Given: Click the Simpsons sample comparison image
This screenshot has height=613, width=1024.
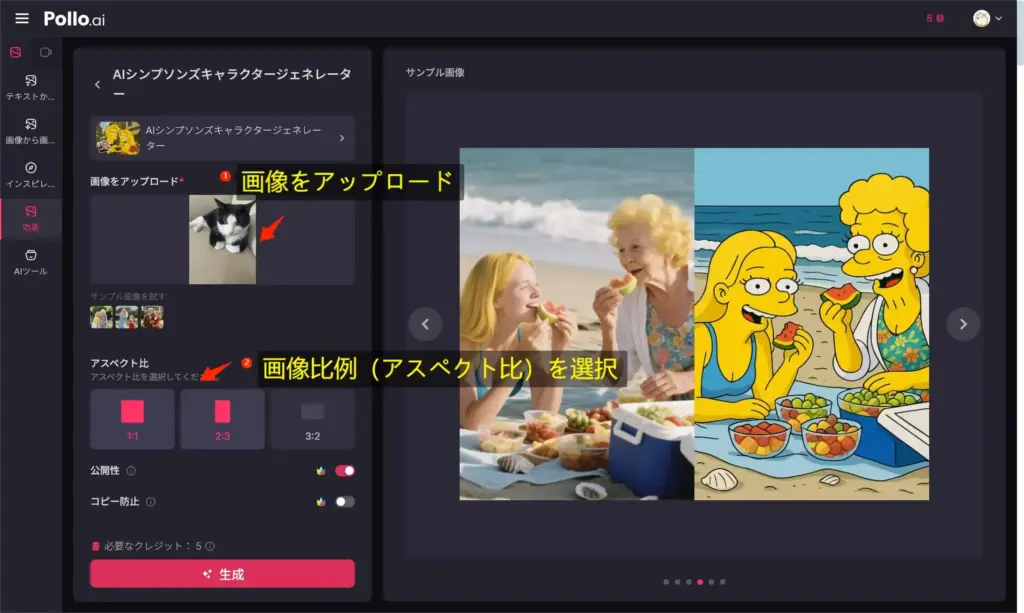Looking at the screenshot, I should pos(694,324).
